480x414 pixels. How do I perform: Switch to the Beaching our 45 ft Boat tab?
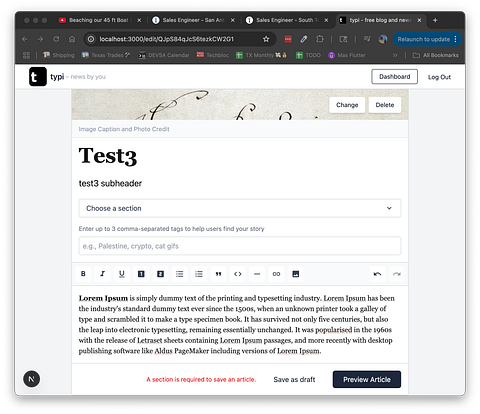click(x=100, y=20)
